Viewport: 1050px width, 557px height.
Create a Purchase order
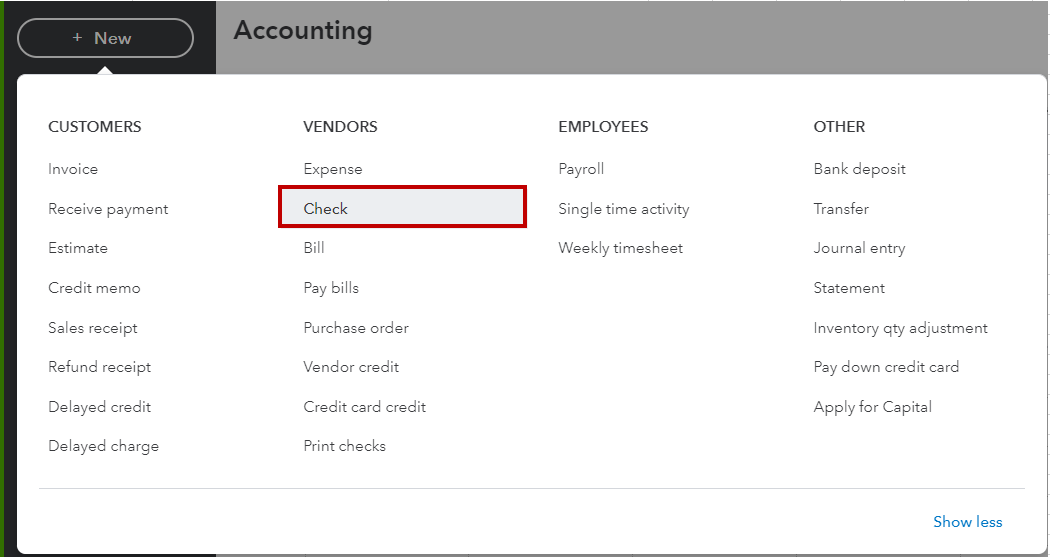point(356,328)
